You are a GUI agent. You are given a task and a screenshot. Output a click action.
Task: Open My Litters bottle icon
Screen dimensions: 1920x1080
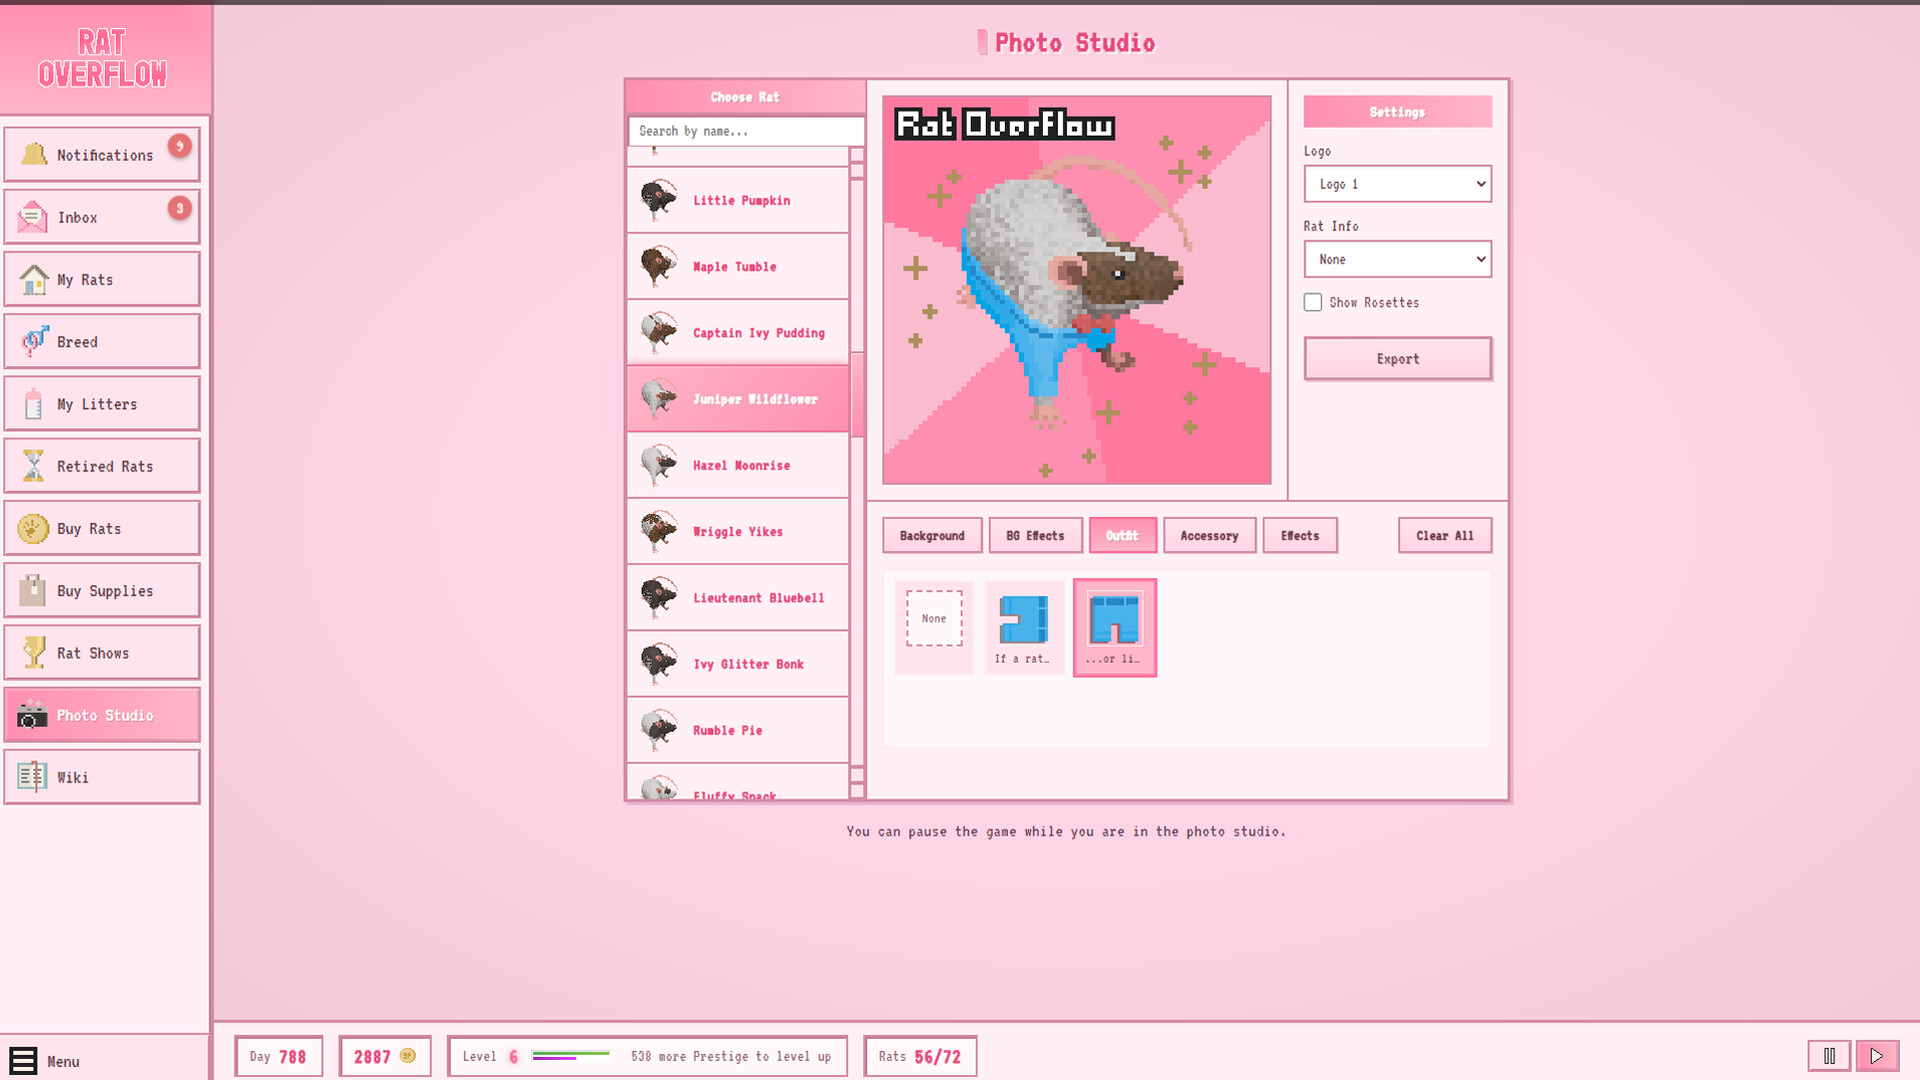point(34,403)
